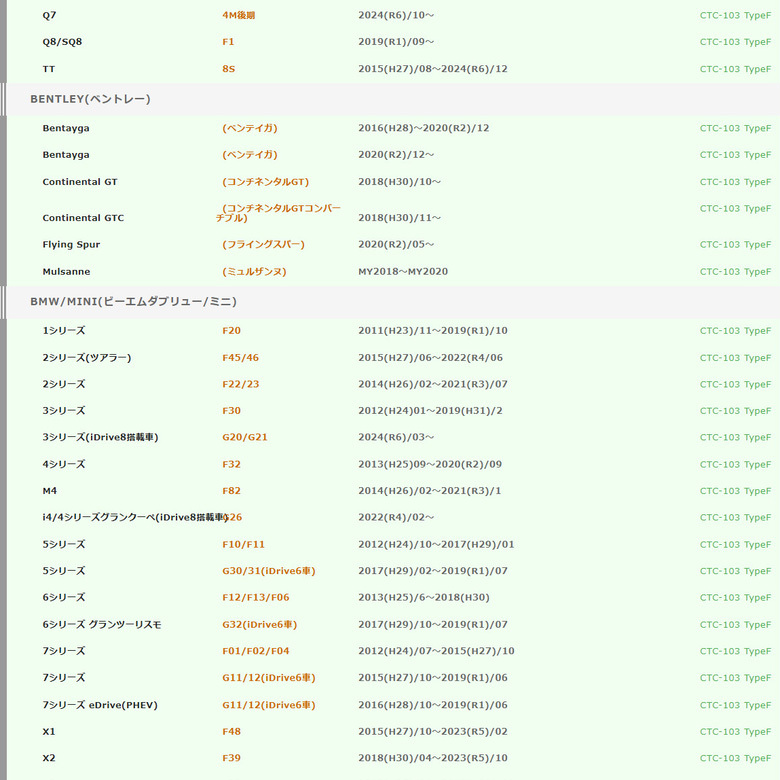Open the CTC-103 TypeF link for Q7
The image size is (780, 780).
click(735, 15)
